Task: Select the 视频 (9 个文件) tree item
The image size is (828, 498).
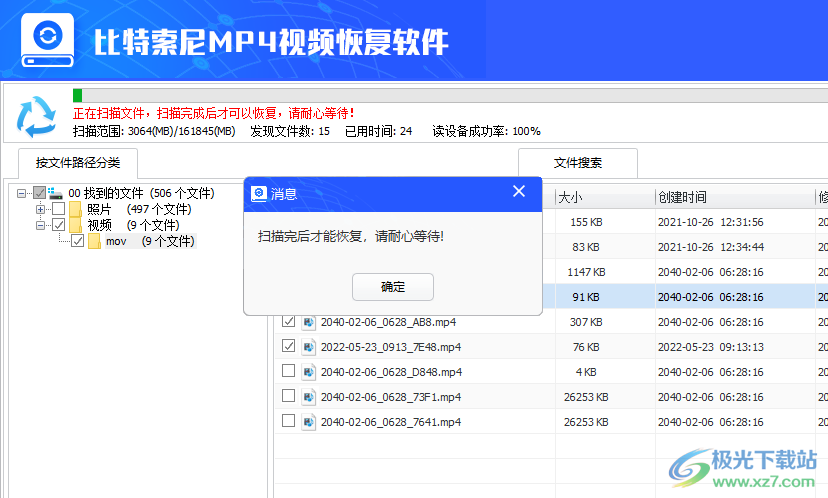Action: (133, 225)
